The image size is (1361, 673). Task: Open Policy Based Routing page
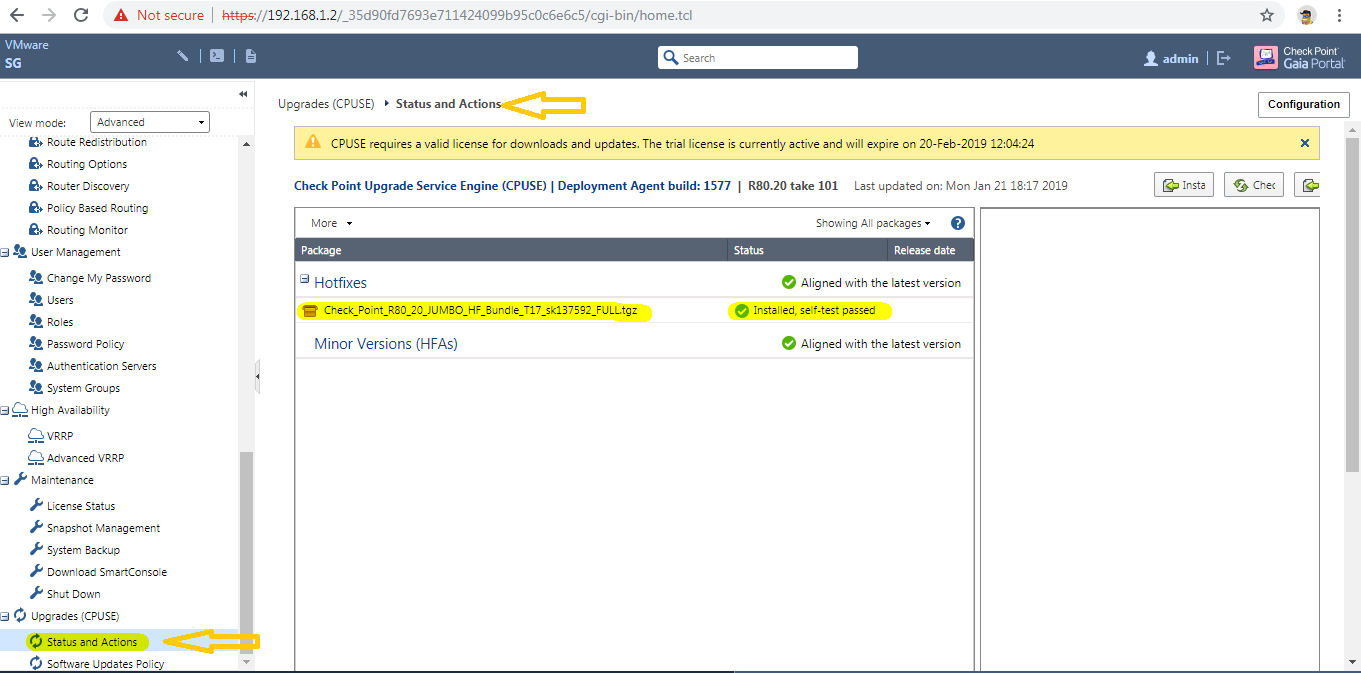click(97, 208)
